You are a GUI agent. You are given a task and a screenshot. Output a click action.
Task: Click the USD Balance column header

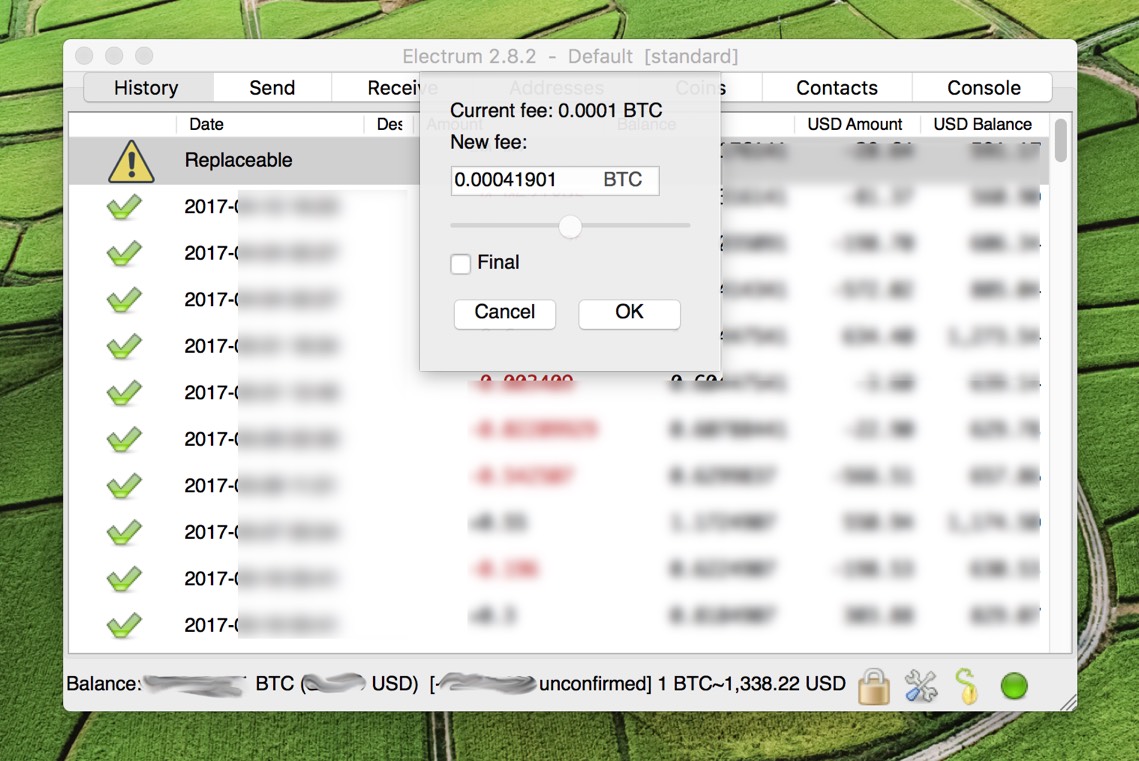click(982, 124)
